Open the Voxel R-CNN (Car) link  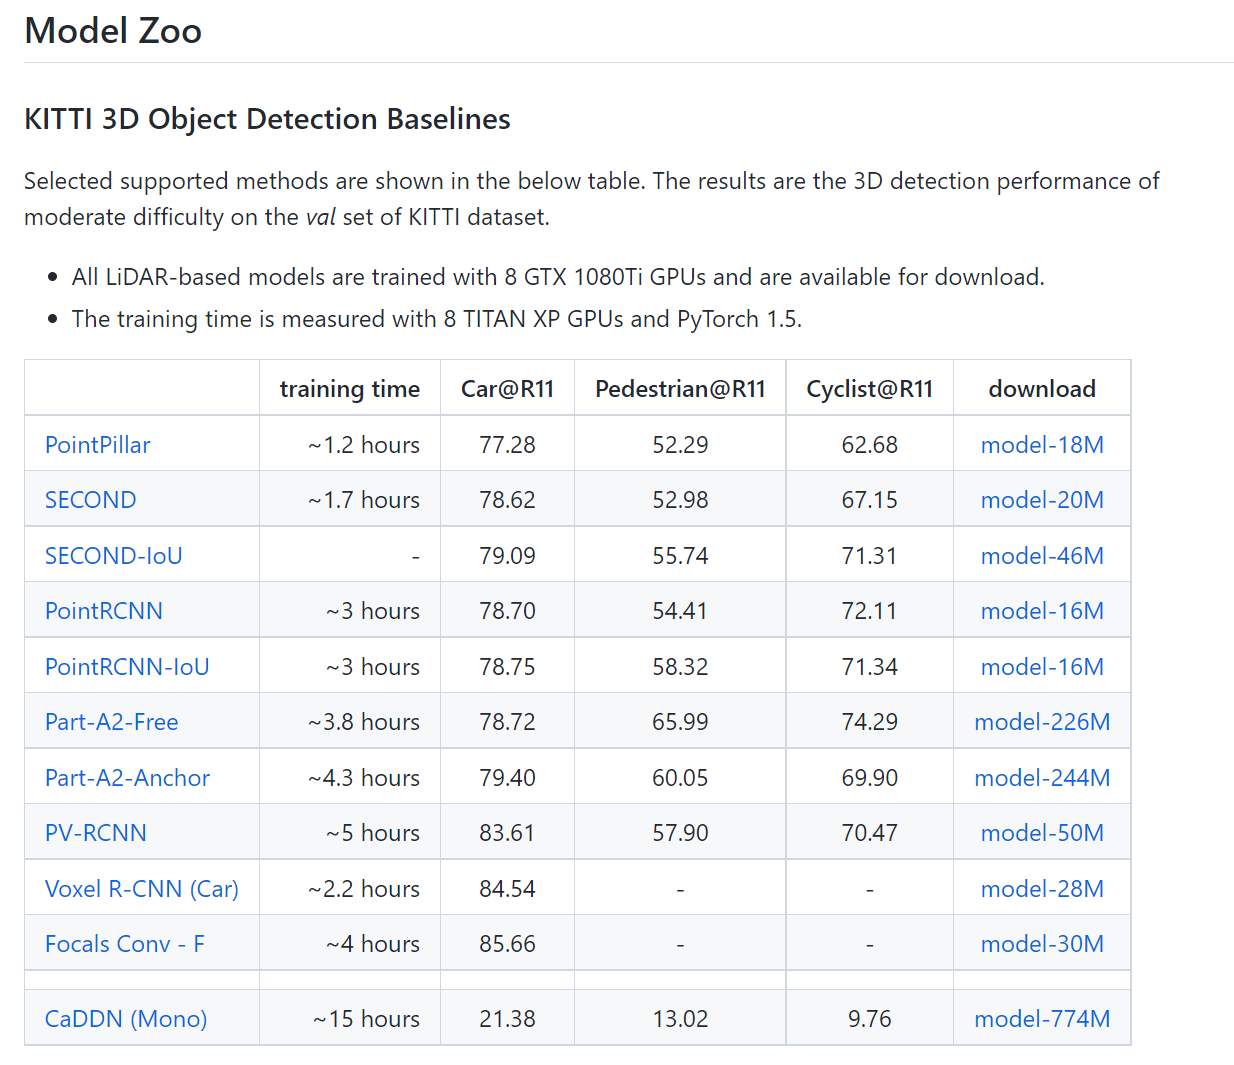pyautogui.click(x=141, y=889)
